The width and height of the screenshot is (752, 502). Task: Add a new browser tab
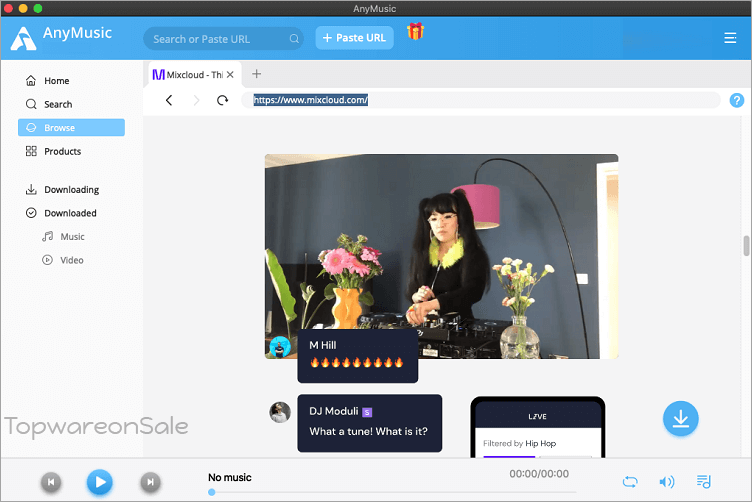click(x=257, y=74)
